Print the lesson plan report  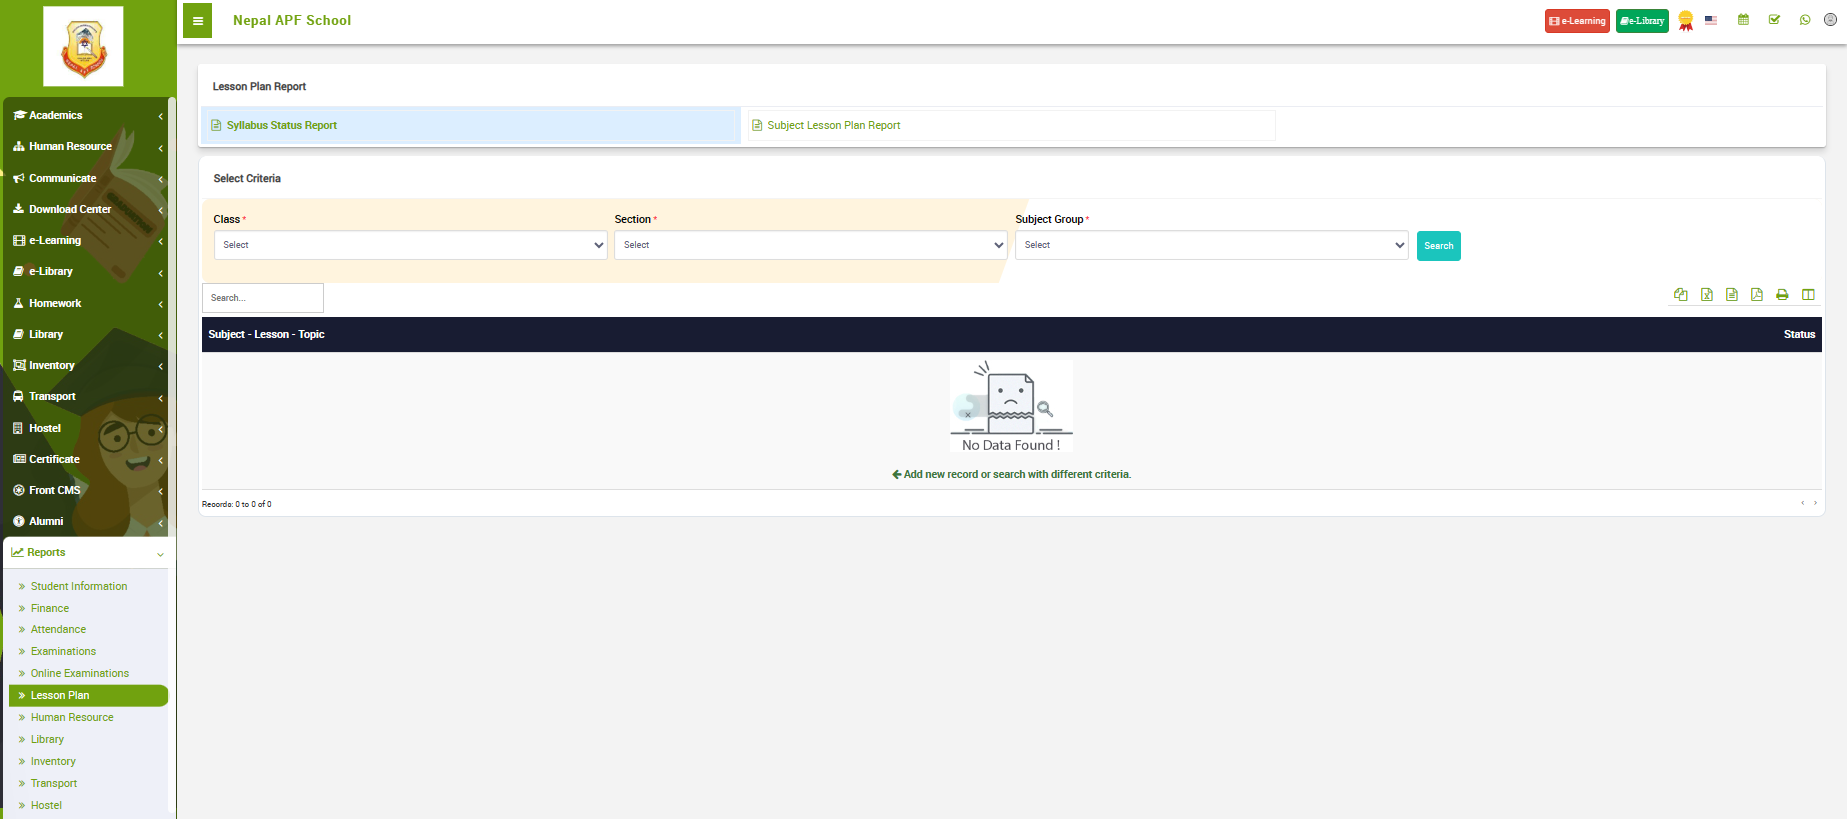[x=1781, y=295]
